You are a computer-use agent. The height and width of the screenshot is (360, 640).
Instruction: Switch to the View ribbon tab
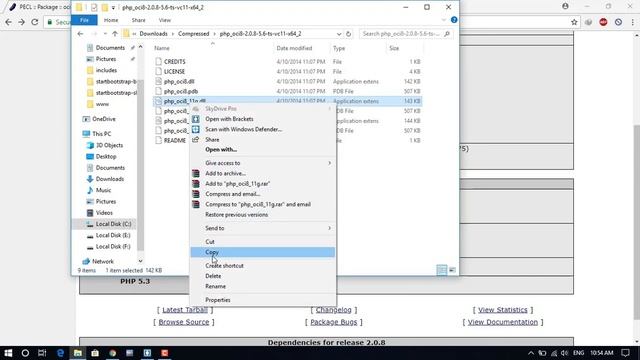point(164,20)
